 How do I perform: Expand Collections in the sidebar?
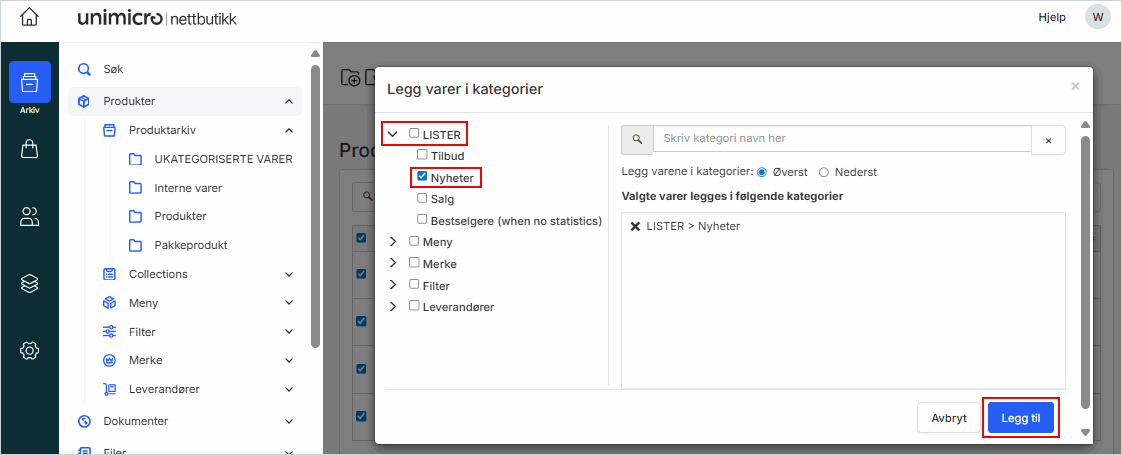tap(289, 274)
